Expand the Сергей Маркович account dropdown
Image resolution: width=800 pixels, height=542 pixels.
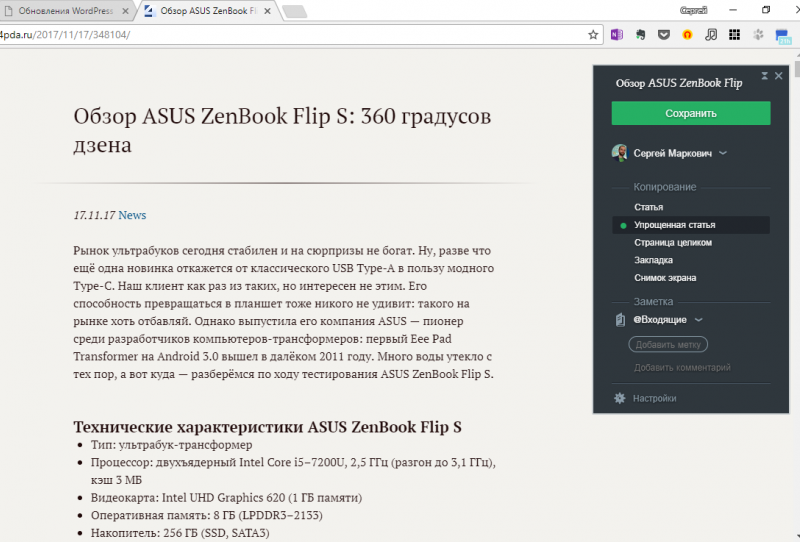(723, 153)
